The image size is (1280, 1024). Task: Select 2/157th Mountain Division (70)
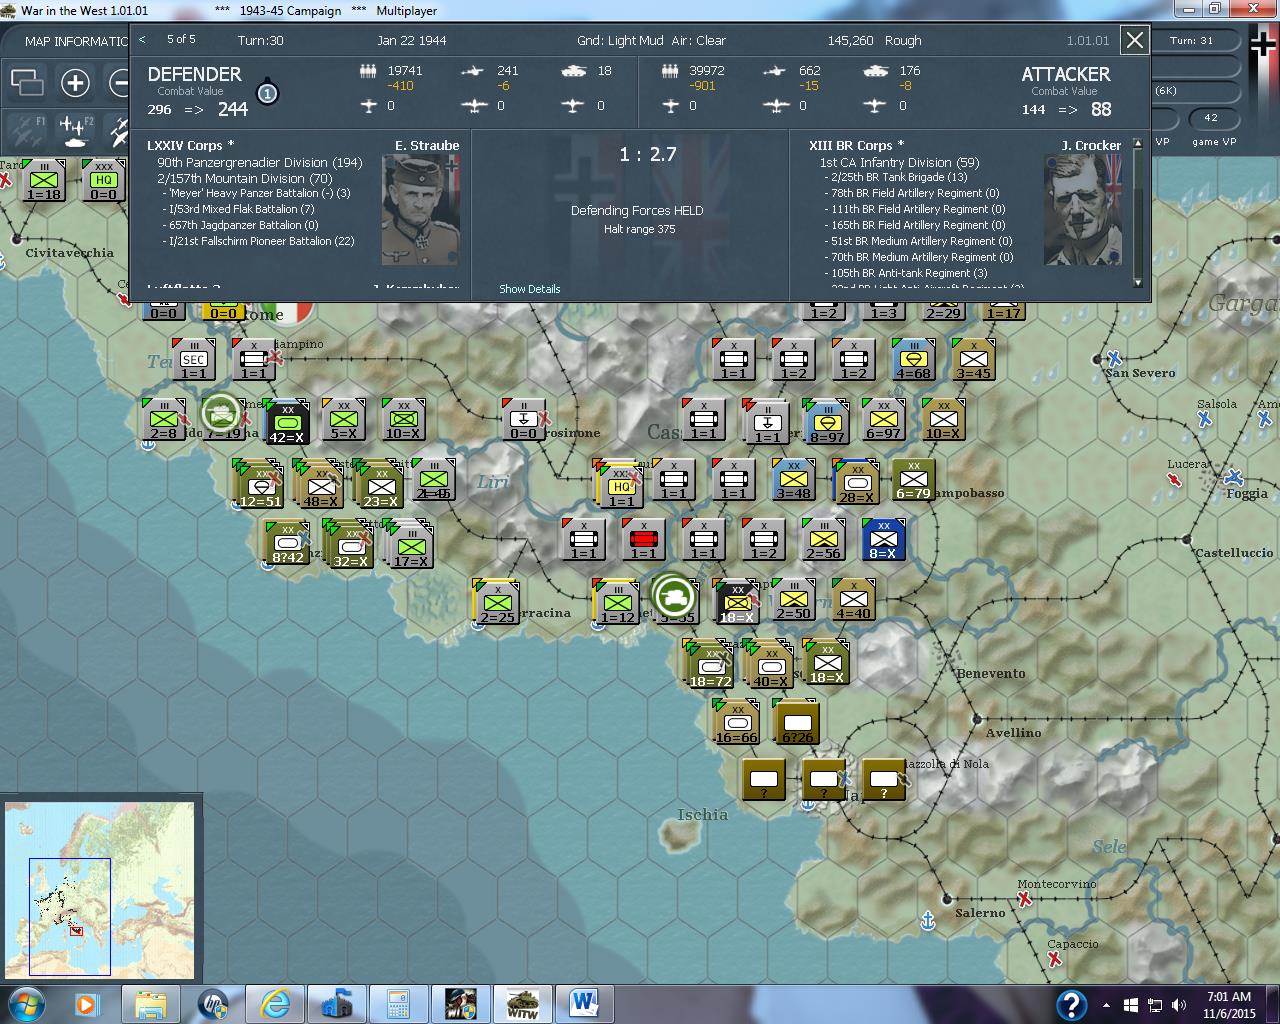click(244, 178)
